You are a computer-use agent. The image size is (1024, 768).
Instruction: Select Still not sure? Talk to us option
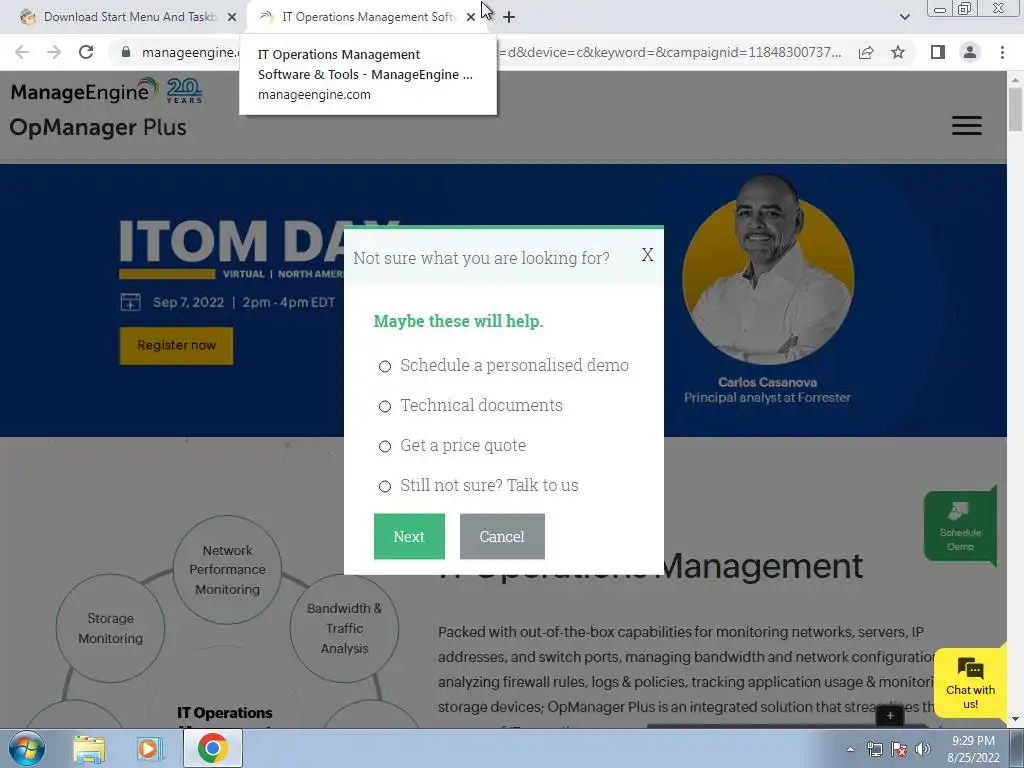(x=385, y=486)
